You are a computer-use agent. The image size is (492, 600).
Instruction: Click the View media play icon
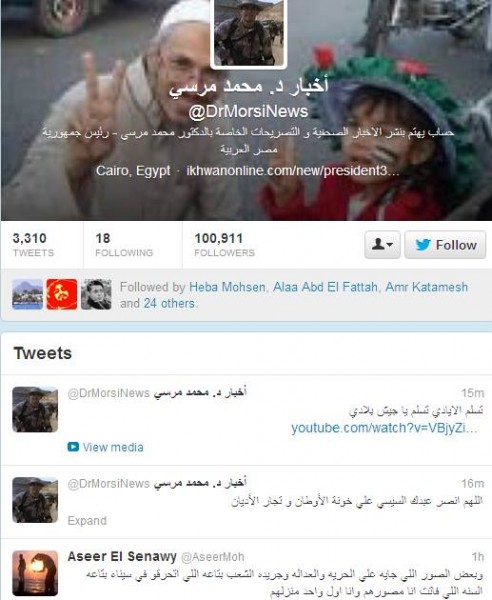point(73,447)
